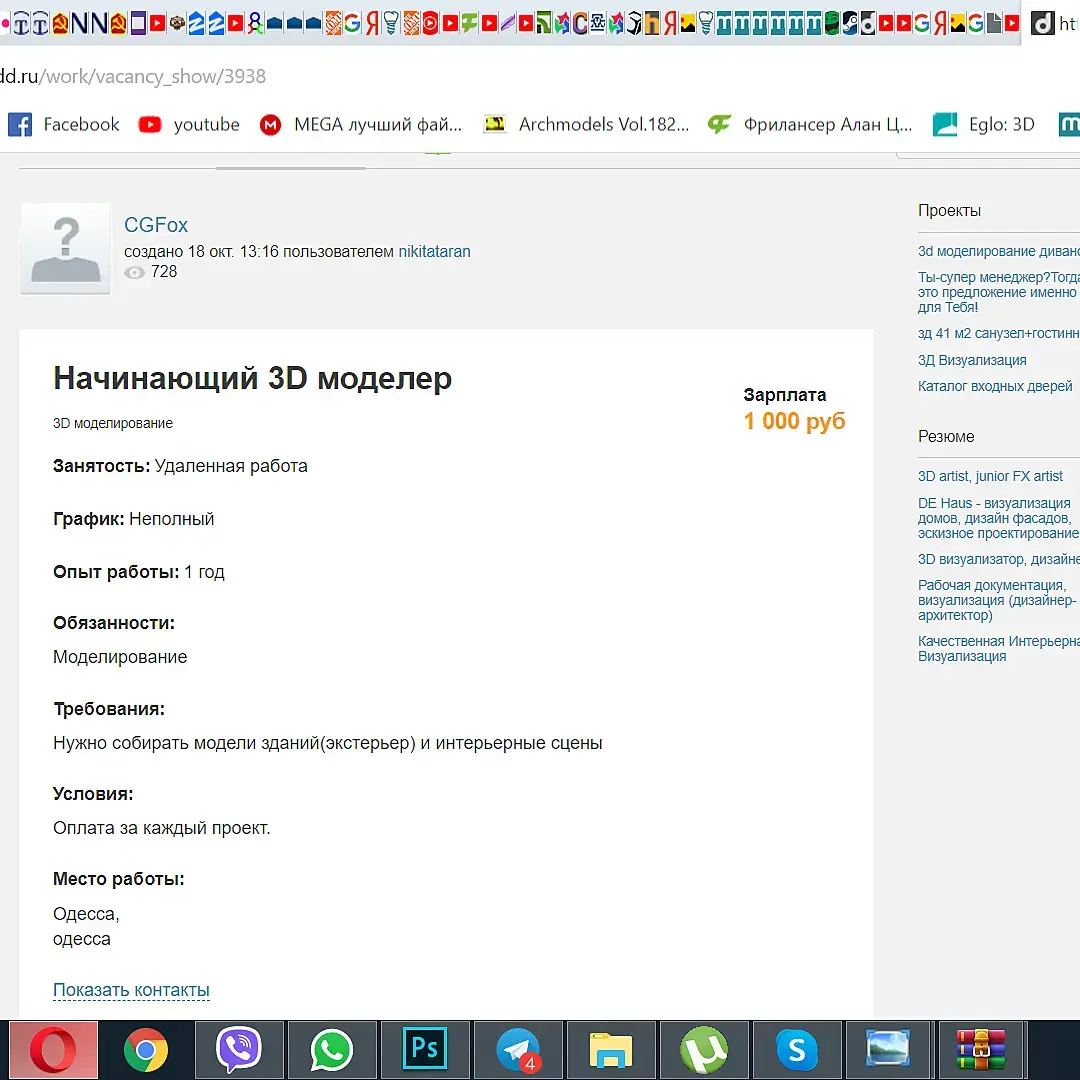Screen dimensions: 1080x1080
Task: Switch to the Steam browser tab
Action: click(x=850, y=24)
